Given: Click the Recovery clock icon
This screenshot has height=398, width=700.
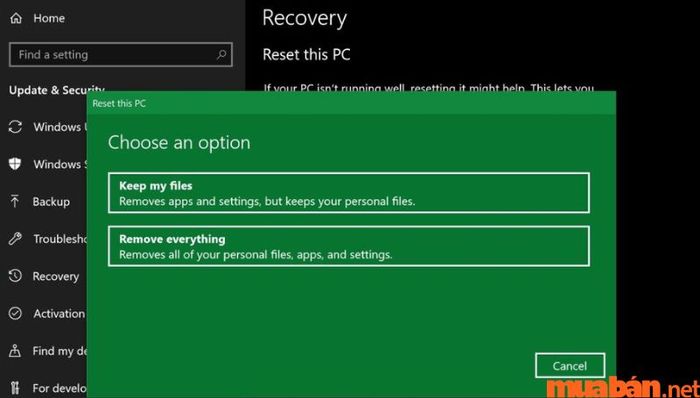Looking at the screenshot, I should point(15,276).
